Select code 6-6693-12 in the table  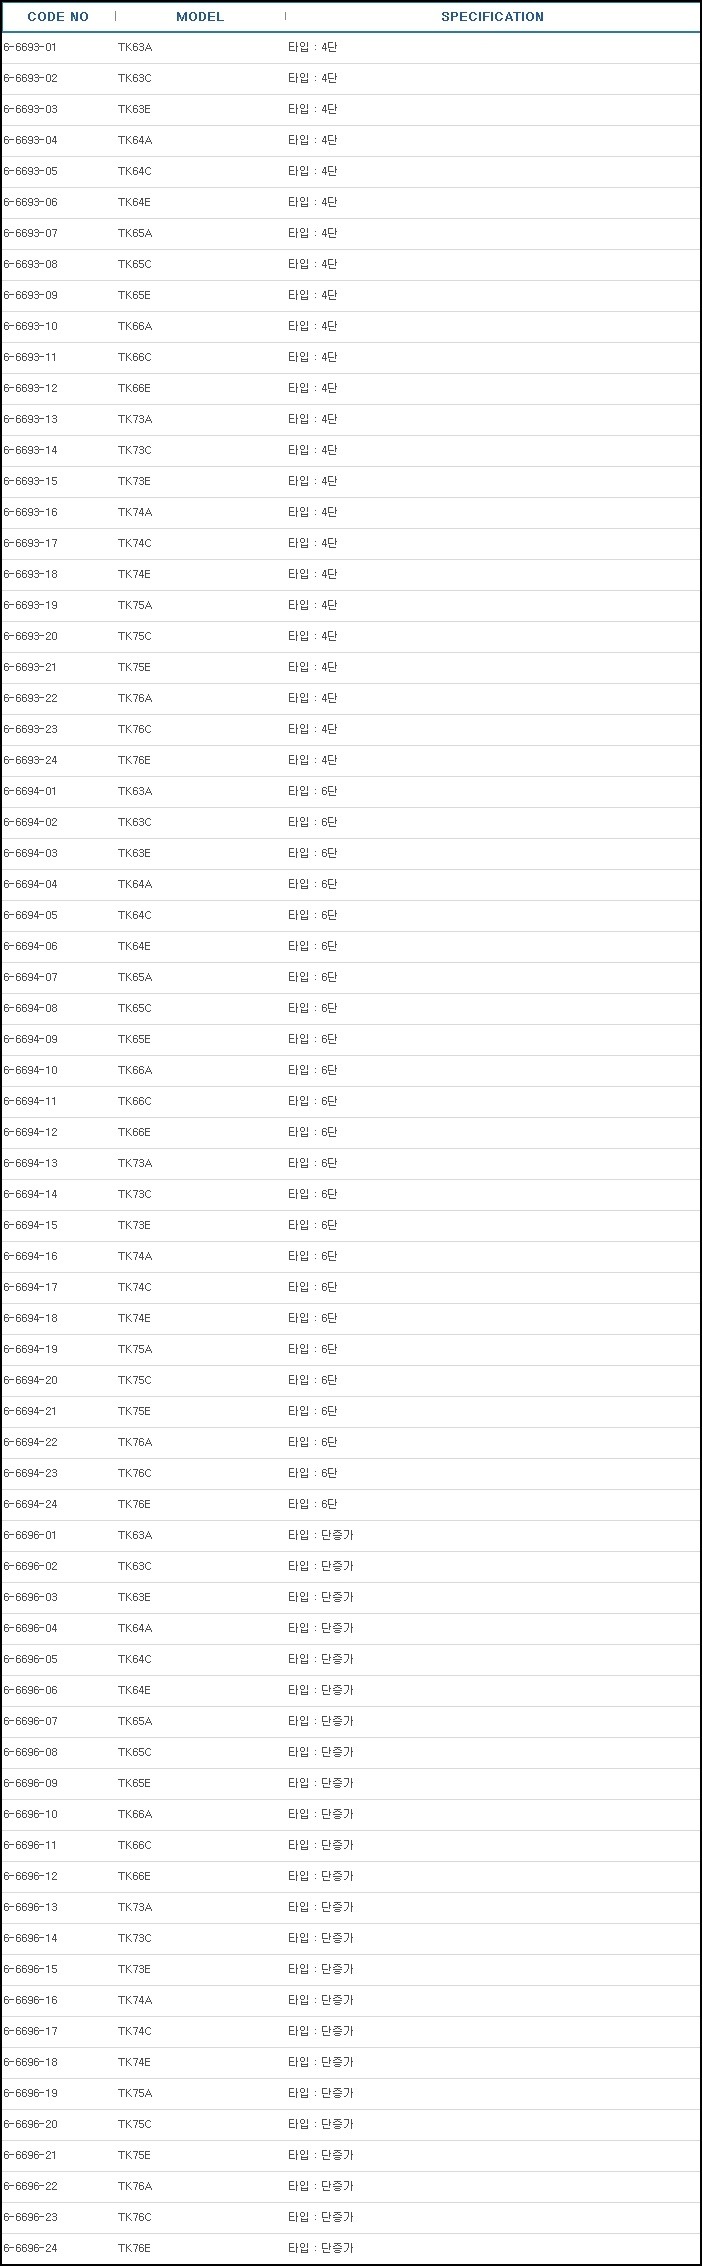click(31, 388)
